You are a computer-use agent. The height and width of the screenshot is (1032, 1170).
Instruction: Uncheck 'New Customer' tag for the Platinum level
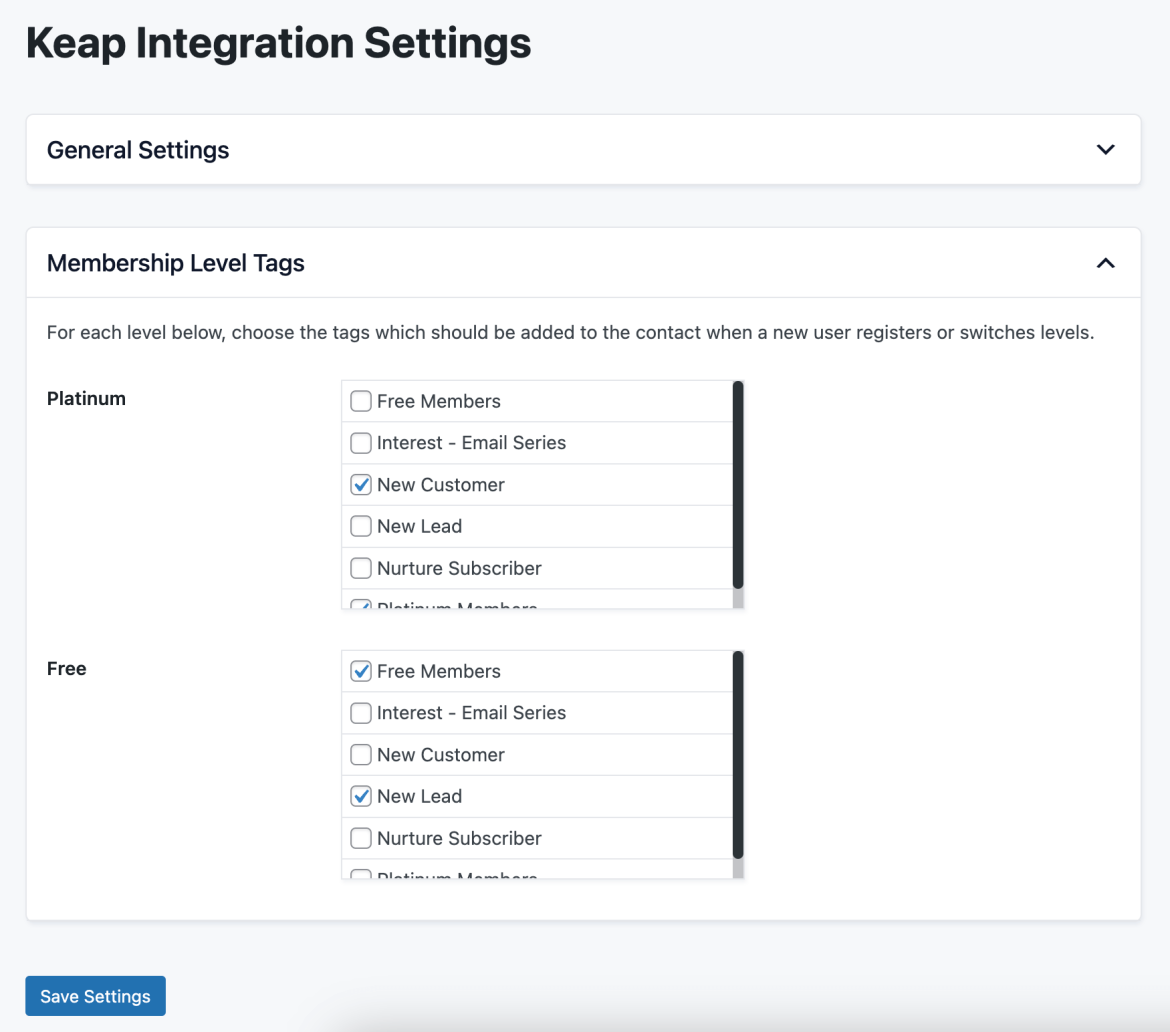361,484
